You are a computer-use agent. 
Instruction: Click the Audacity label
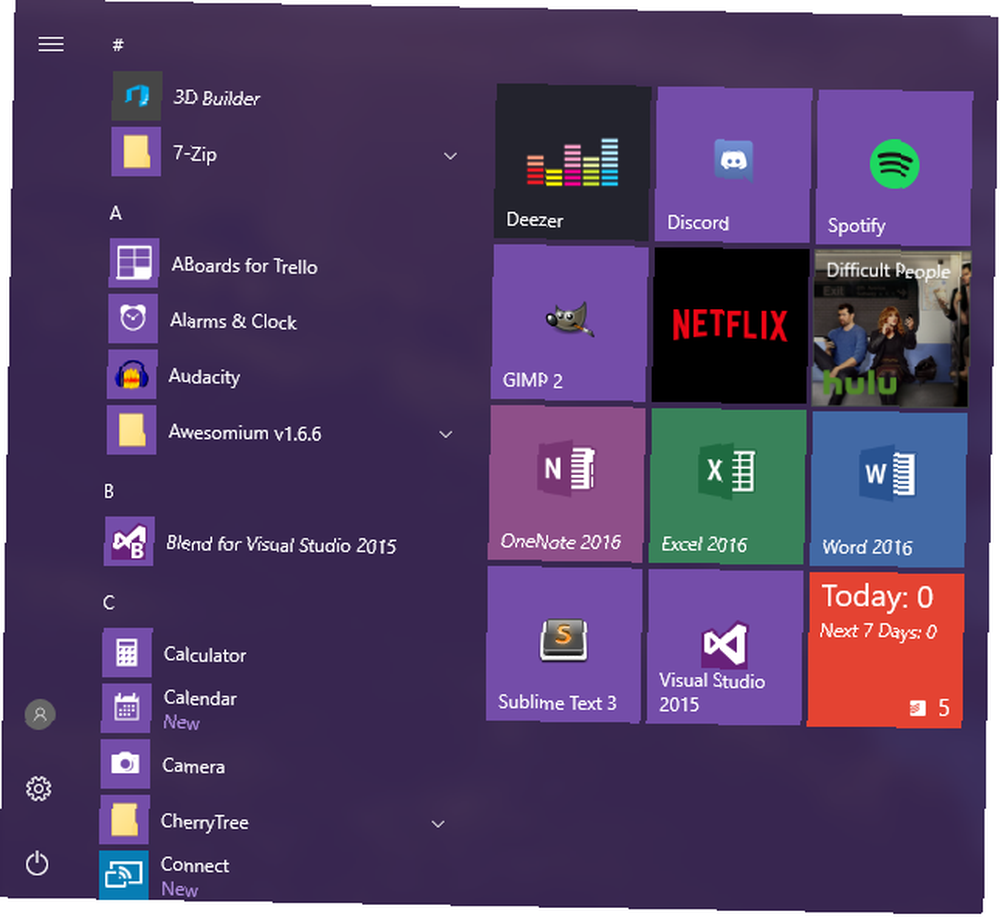(204, 377)
